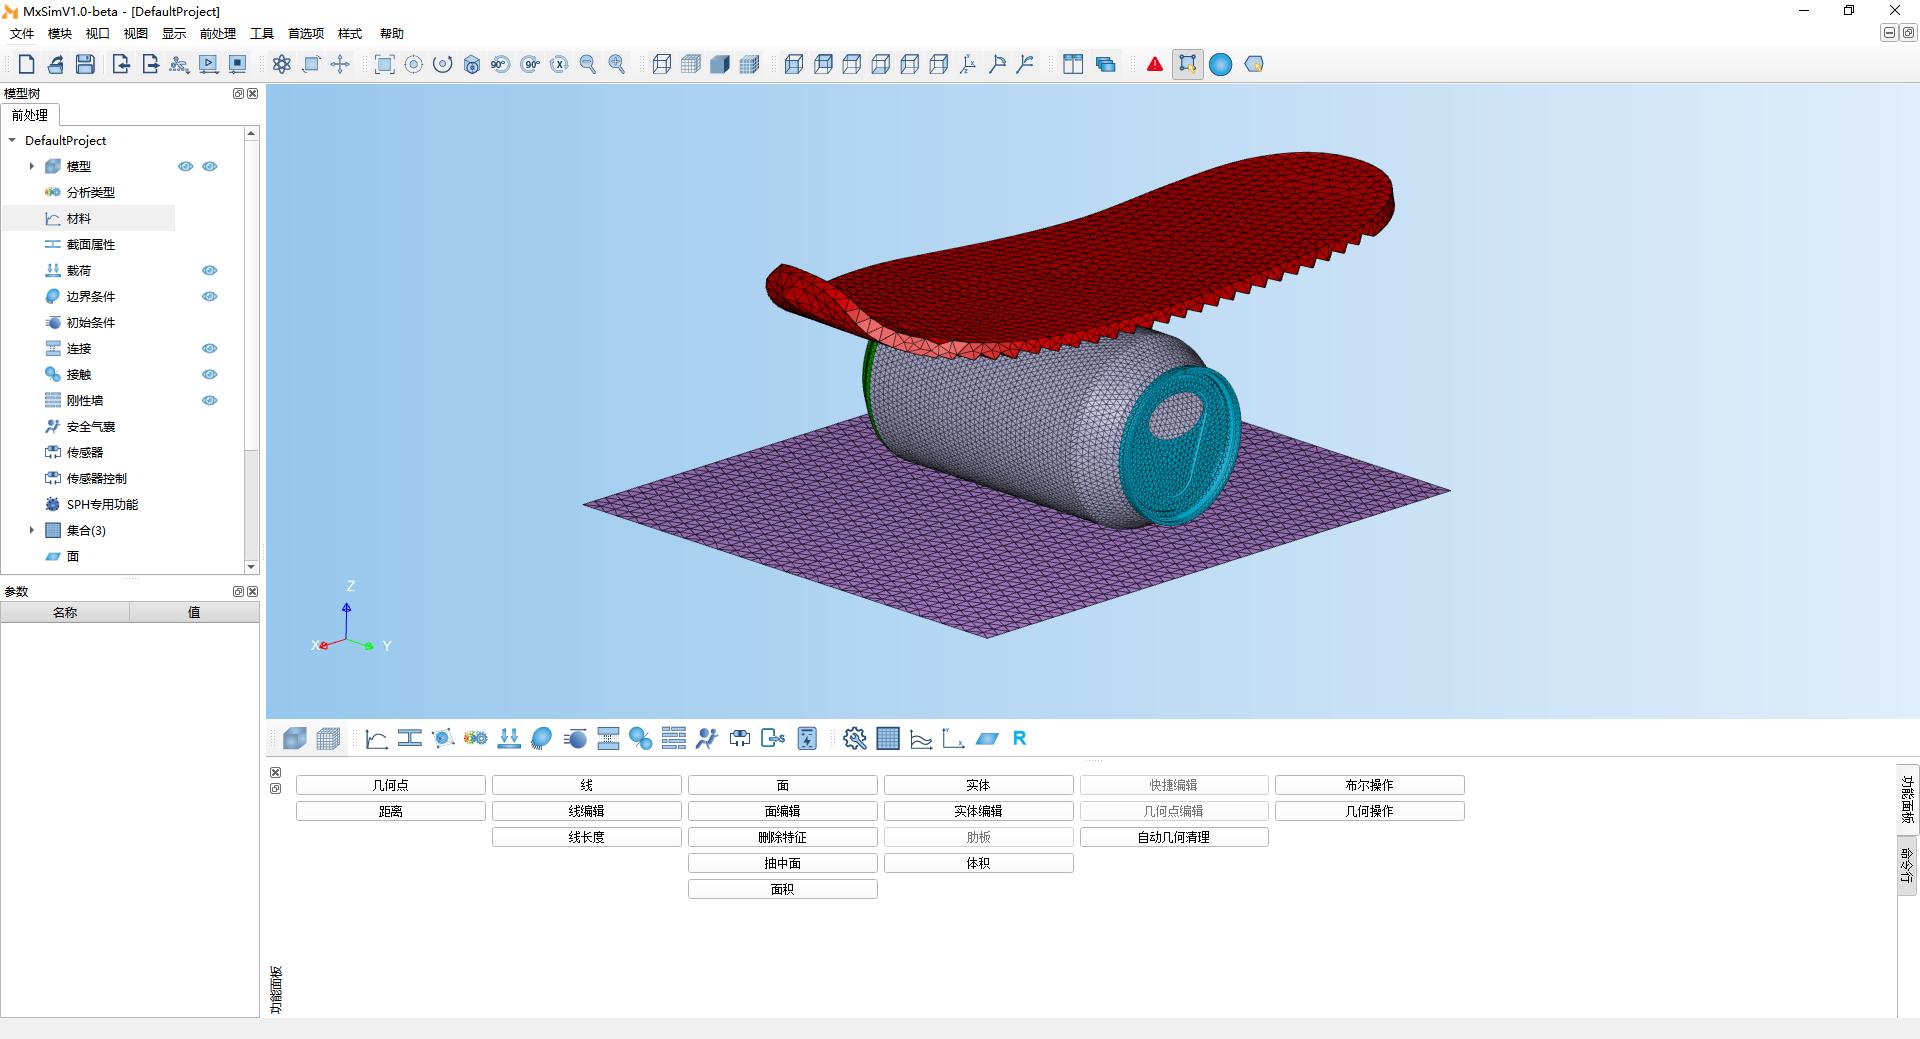The width and height of the screenshot is (1920, 1039).
Task: Click model tree scrollbar up arrow
Action: (x=251, y=133)
